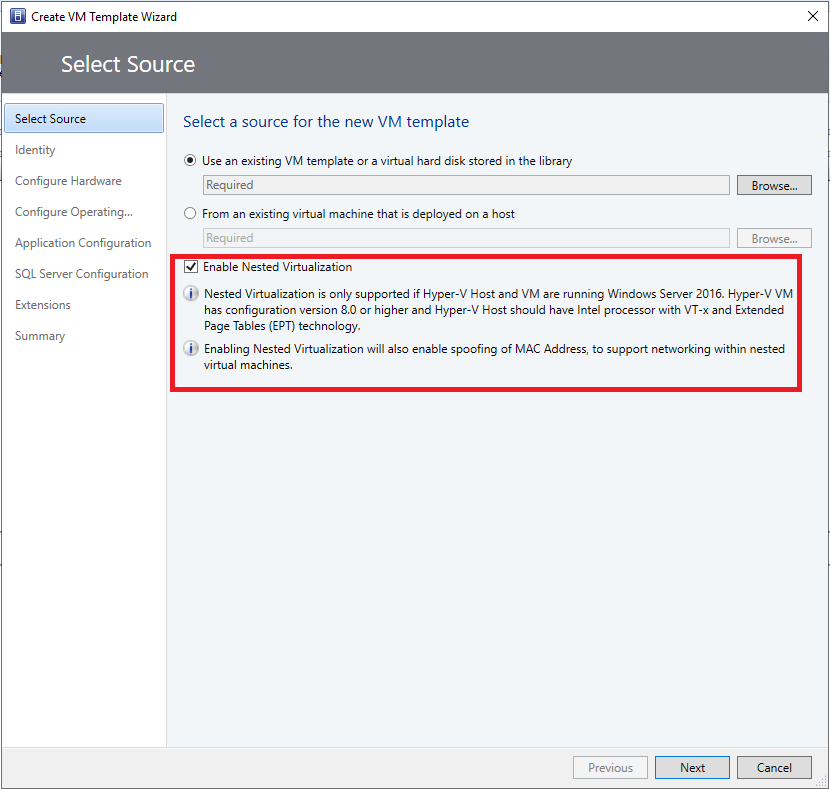
Task: Click the info icon about Nested Virtualization requirements
Action: click(191, 292)
